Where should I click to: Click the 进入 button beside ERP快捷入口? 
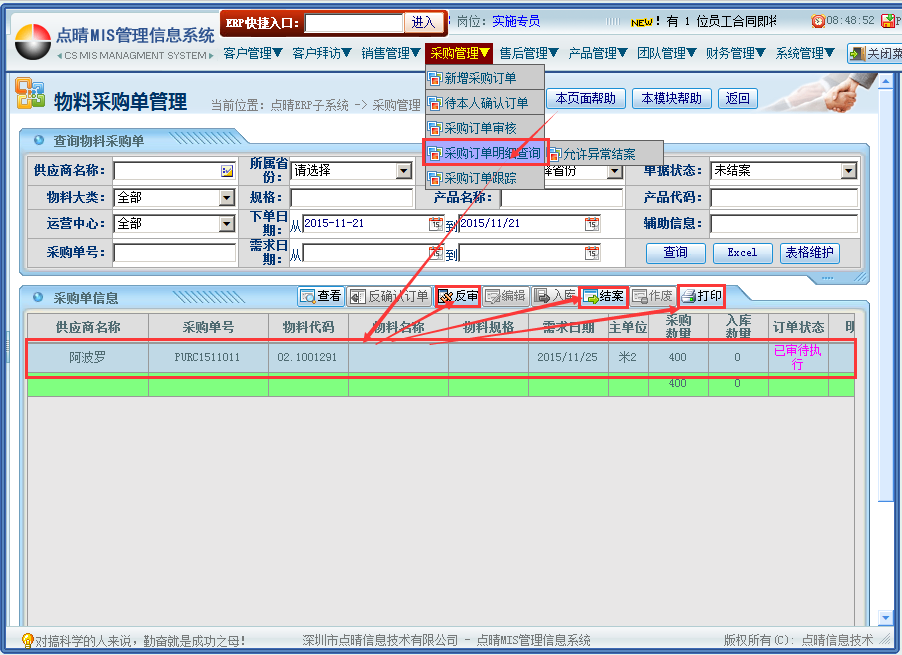(x=423, y=22)
